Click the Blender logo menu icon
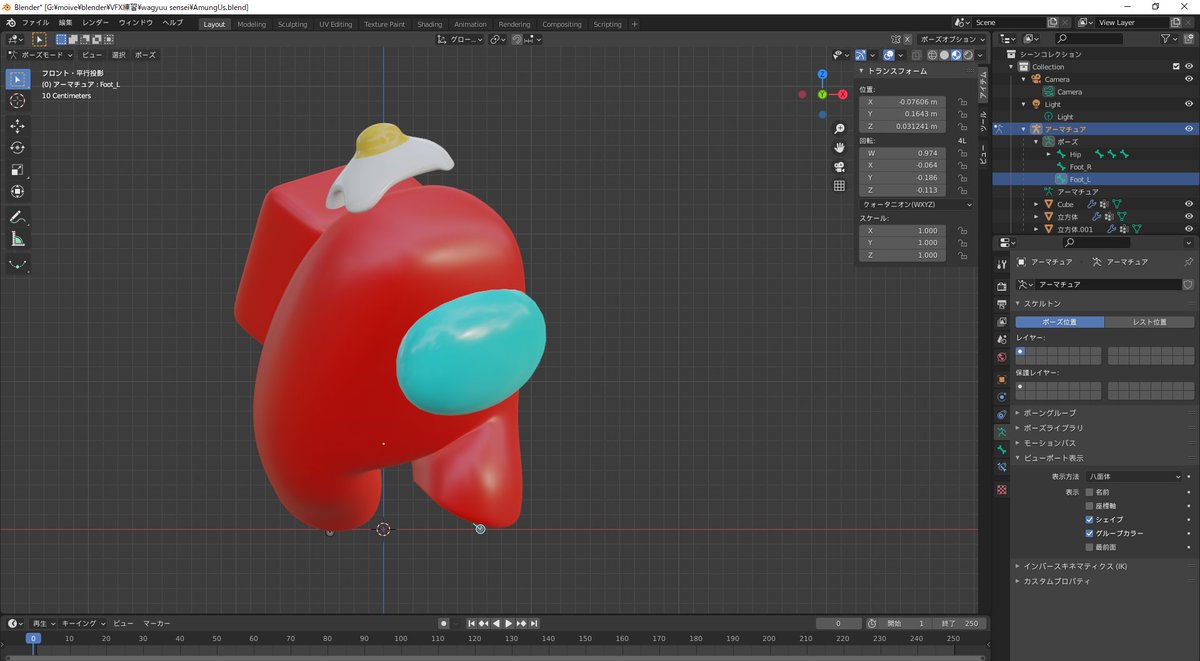The height and width of the screenshot is (661, 1200). tap(10, 22)
